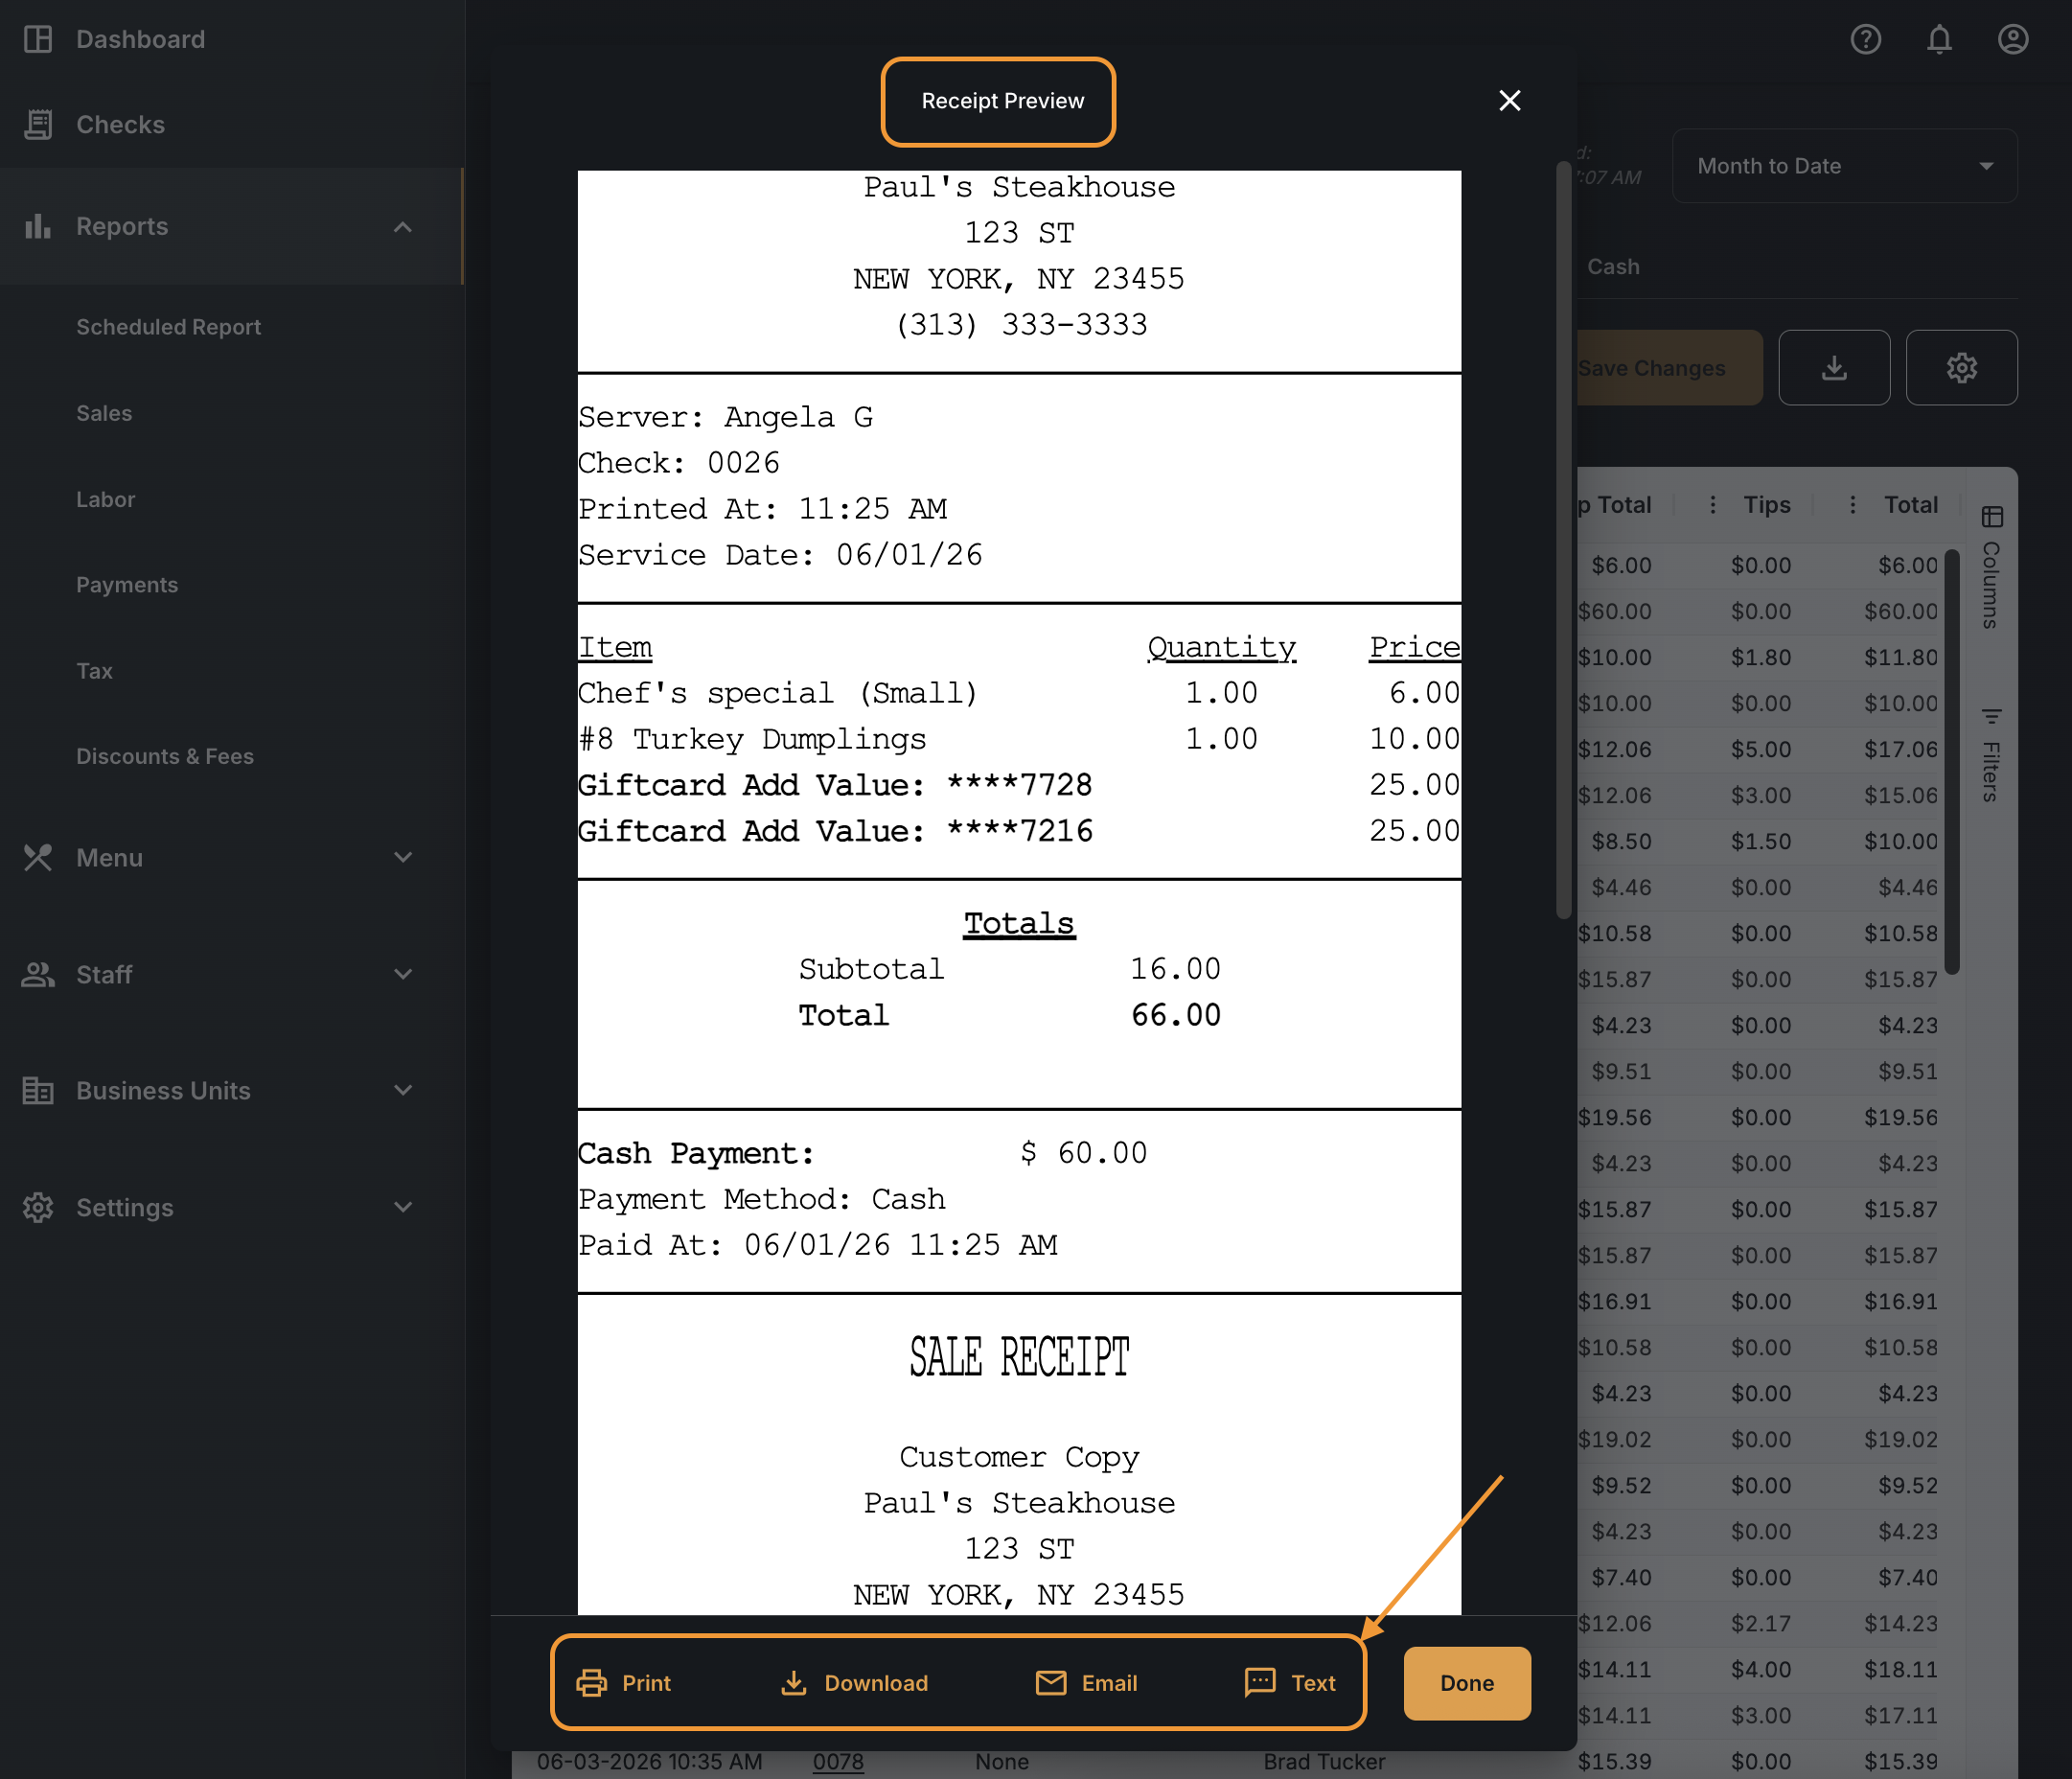Viewport: 2072px width, 1779px height.
Task: Click the Staff people icon
Action: [x=38, y=974]
